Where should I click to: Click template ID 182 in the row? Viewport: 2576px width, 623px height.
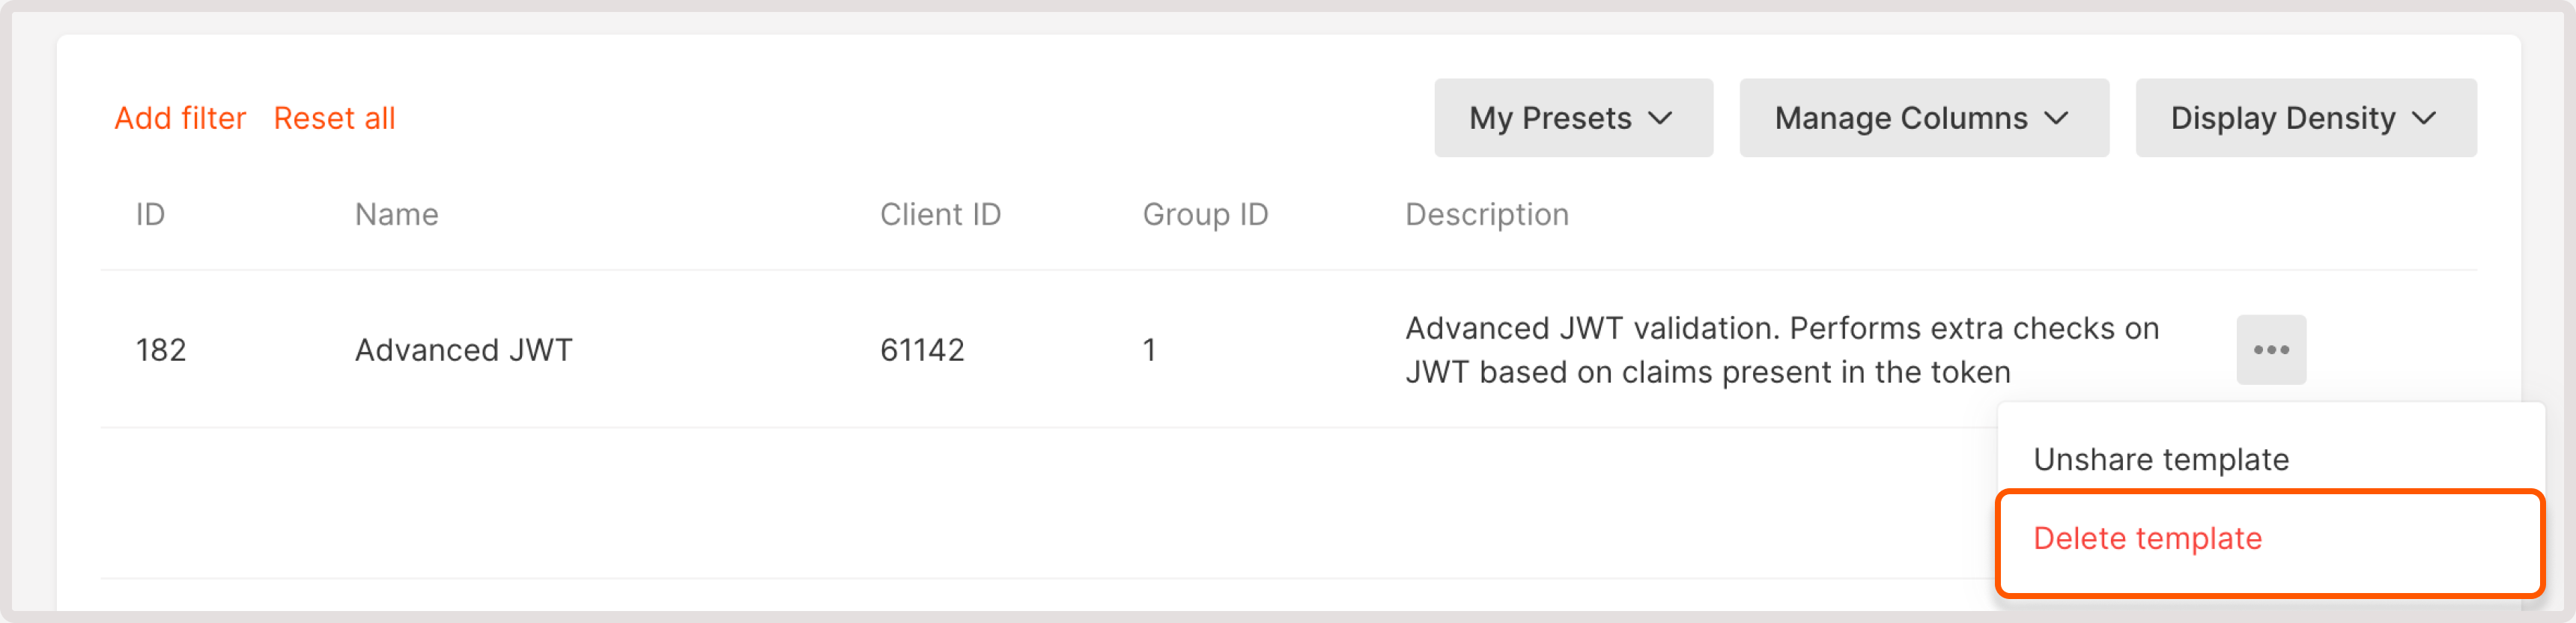coord(161,350)
